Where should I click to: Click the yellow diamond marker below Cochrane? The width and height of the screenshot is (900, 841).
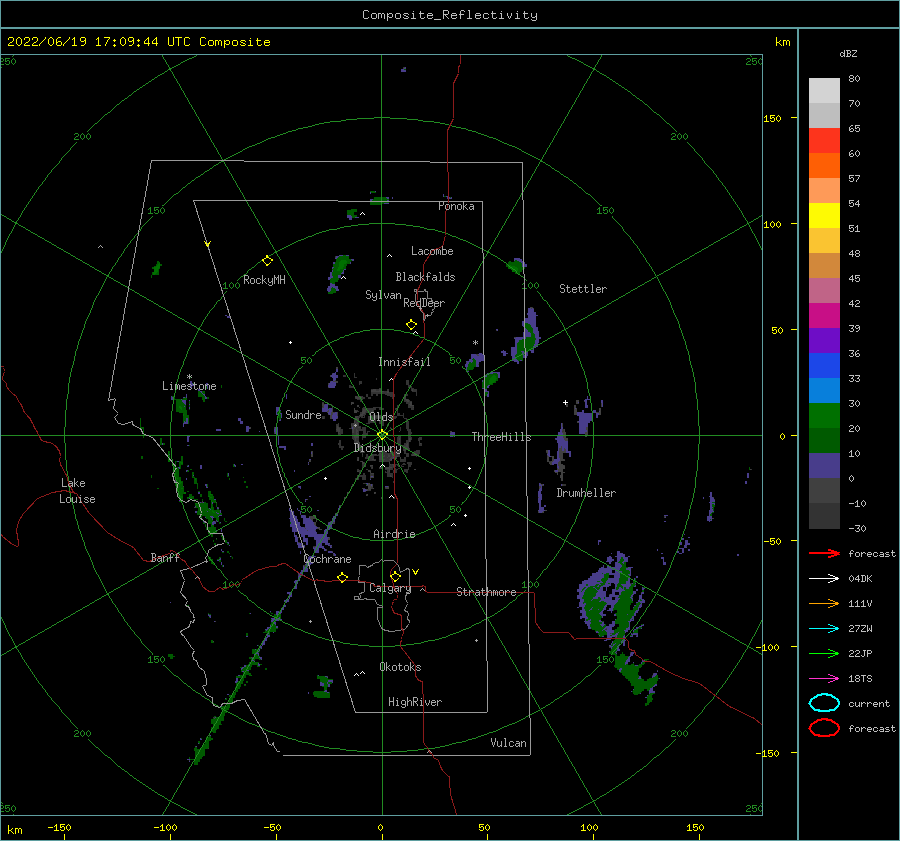342,577
